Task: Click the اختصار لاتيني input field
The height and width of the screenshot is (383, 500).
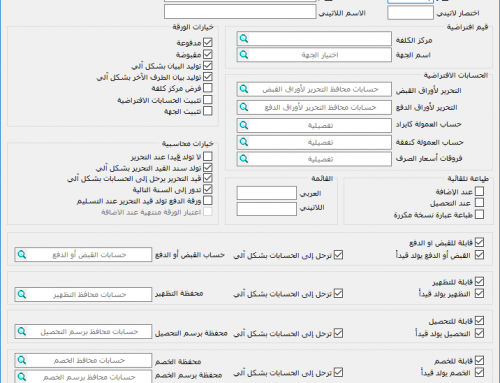Action: tap(410, 13)
